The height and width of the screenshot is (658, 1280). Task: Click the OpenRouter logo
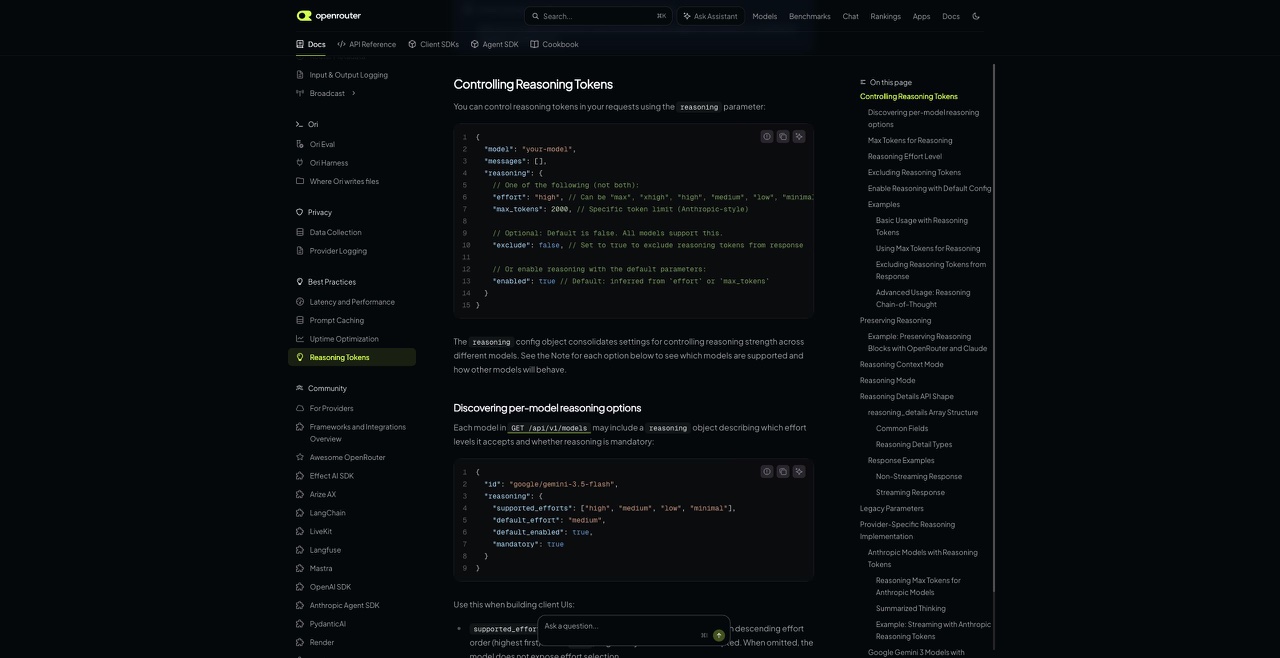[x=329, y=16]
